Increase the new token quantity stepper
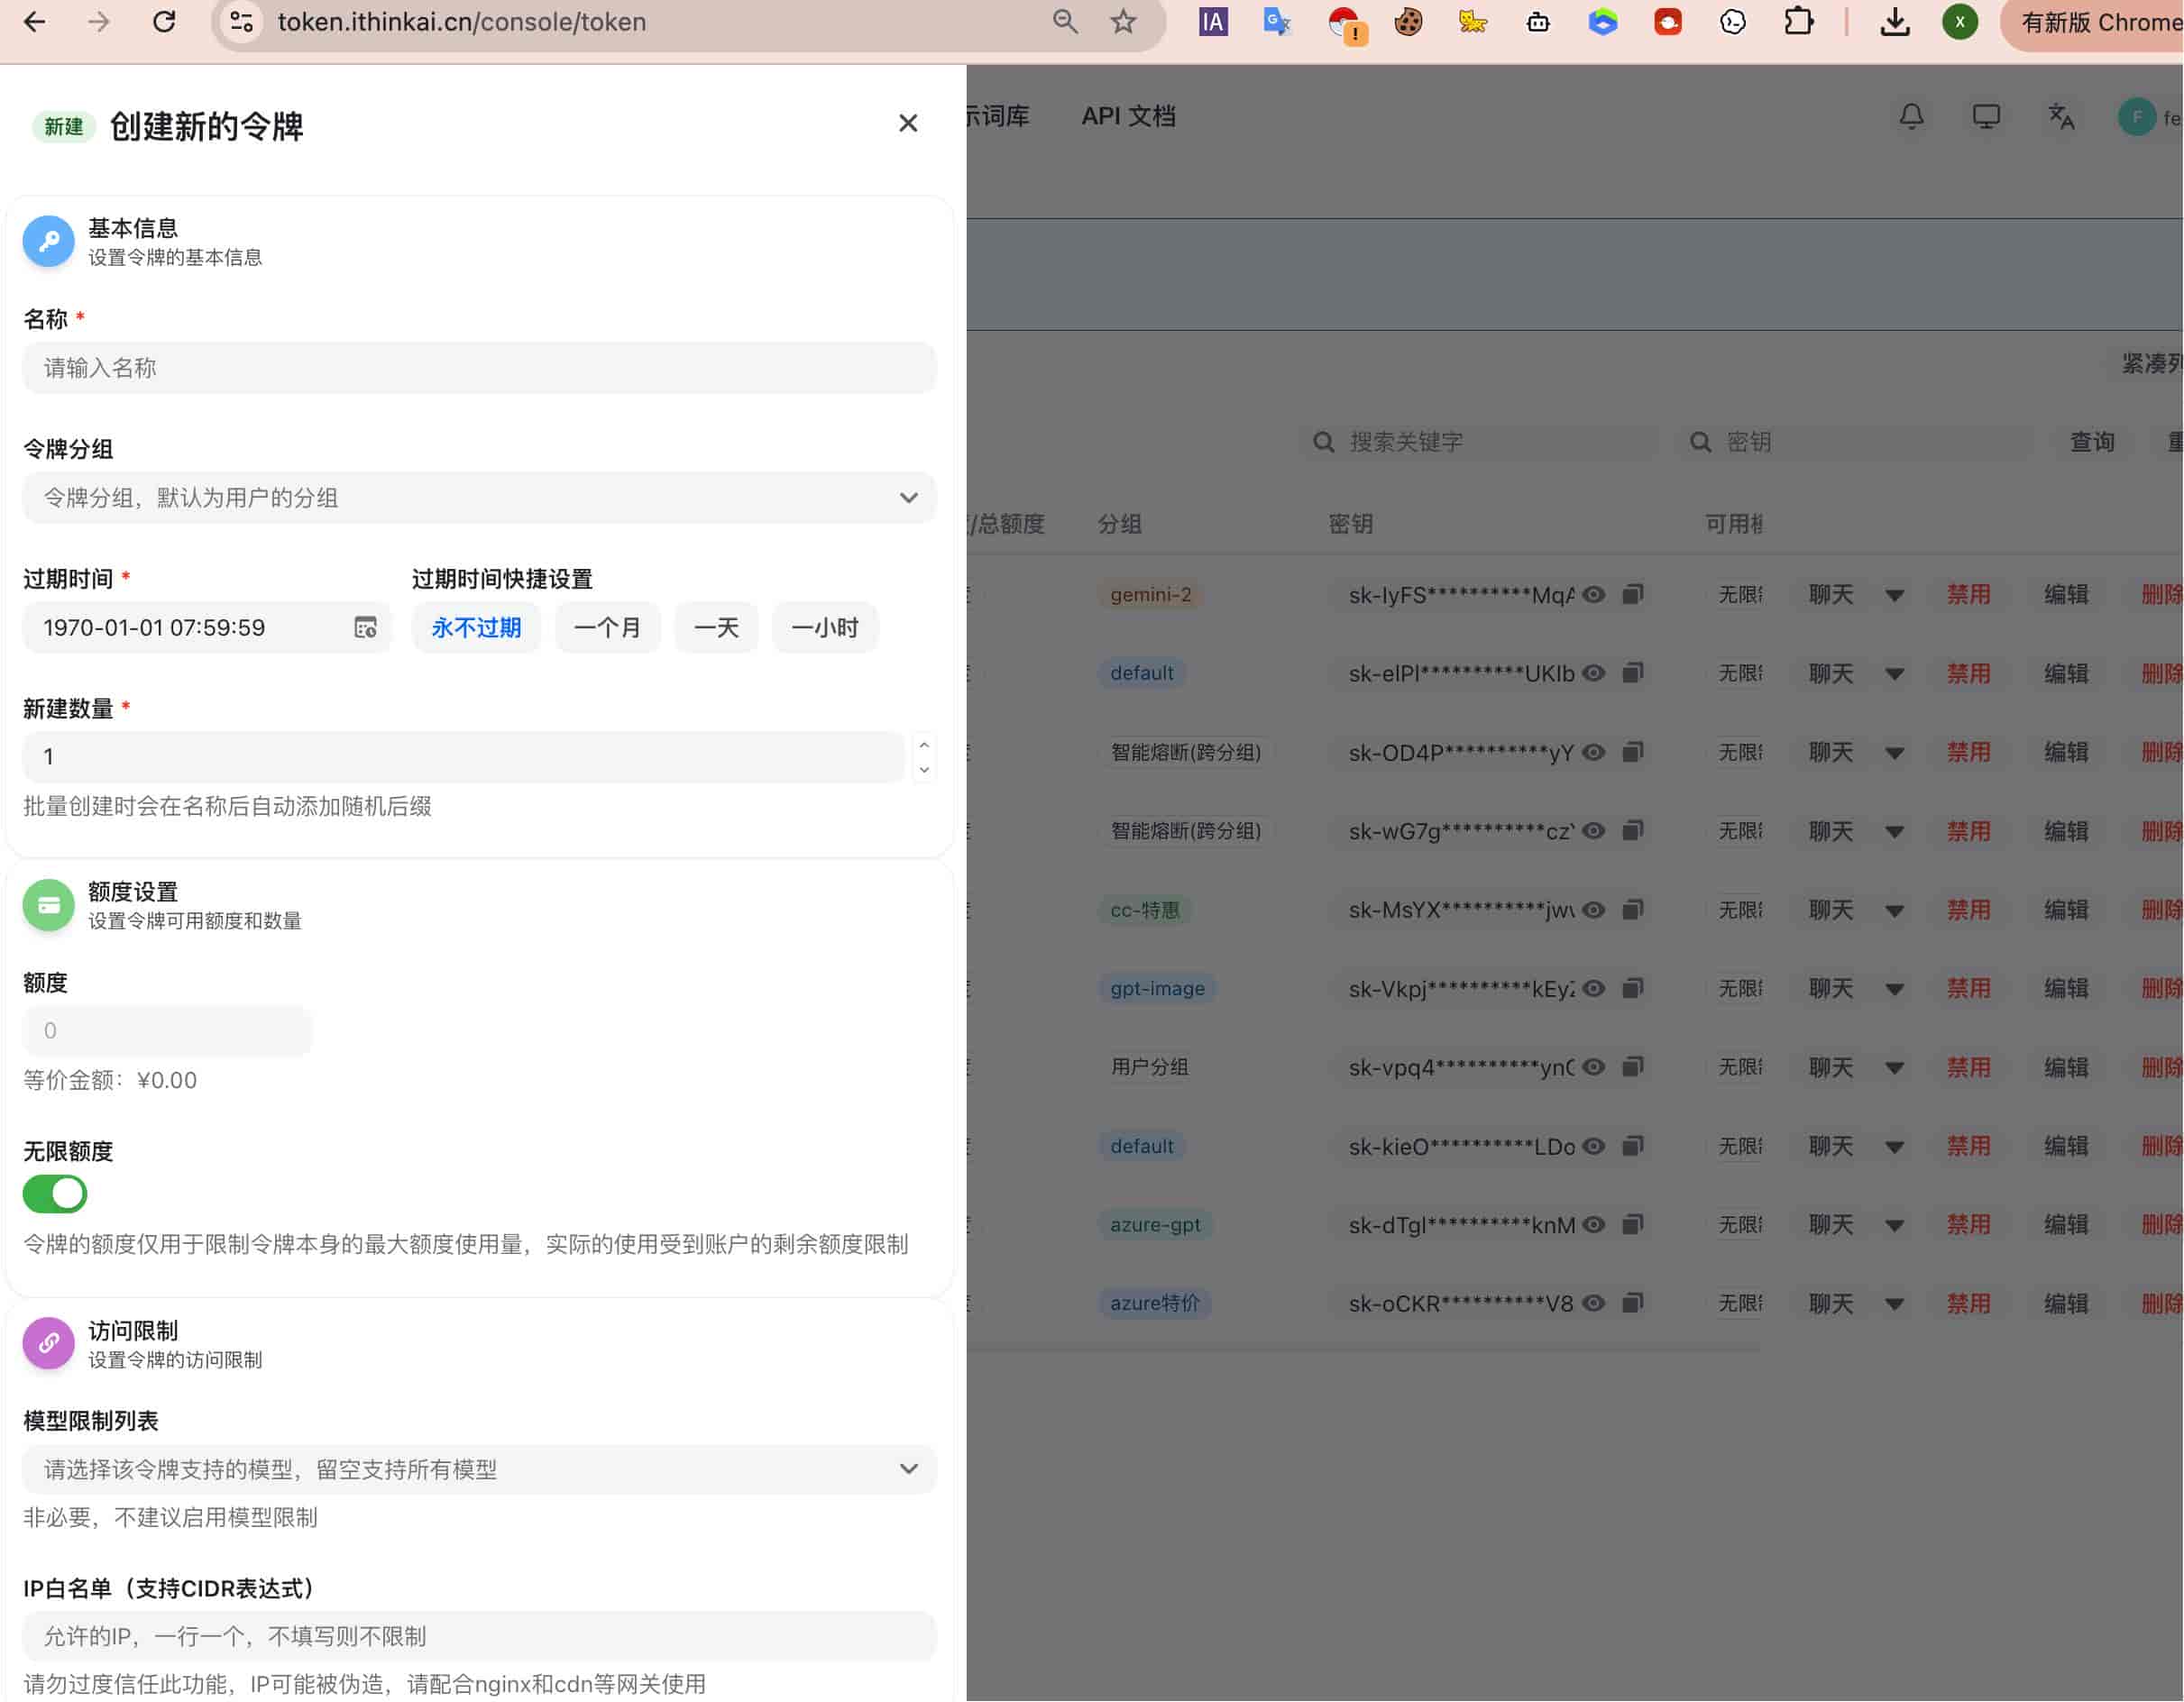Screen dimensions: 2184x1702 [924, 745]
